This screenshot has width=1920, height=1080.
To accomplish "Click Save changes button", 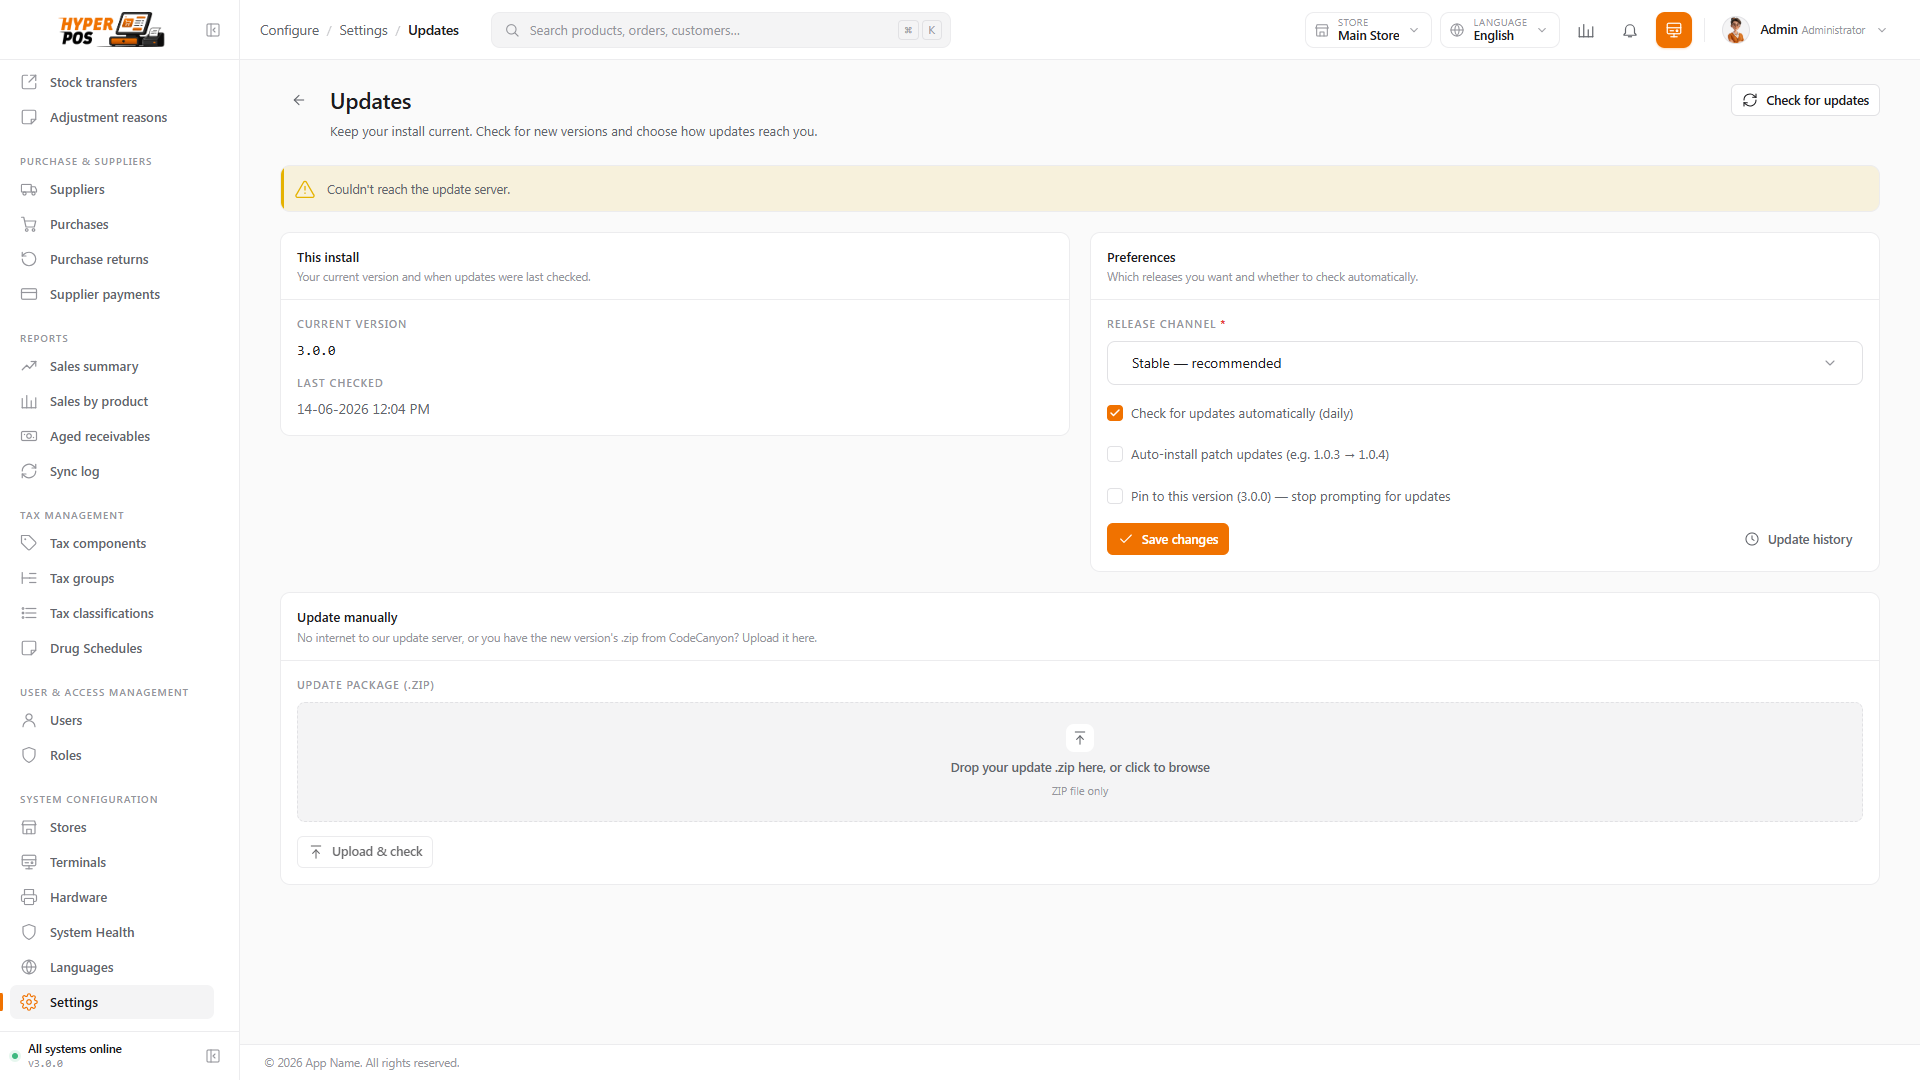I will [x=1167, y=539].
